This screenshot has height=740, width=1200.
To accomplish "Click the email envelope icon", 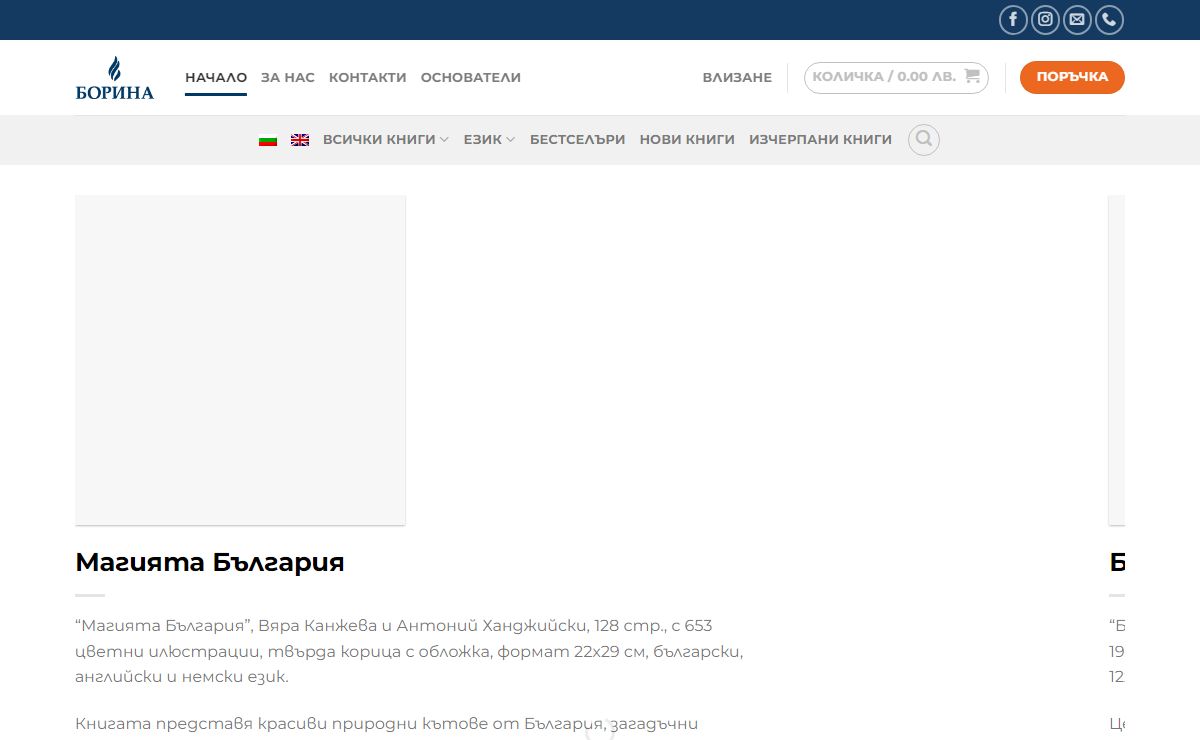I will point(1077,20).
